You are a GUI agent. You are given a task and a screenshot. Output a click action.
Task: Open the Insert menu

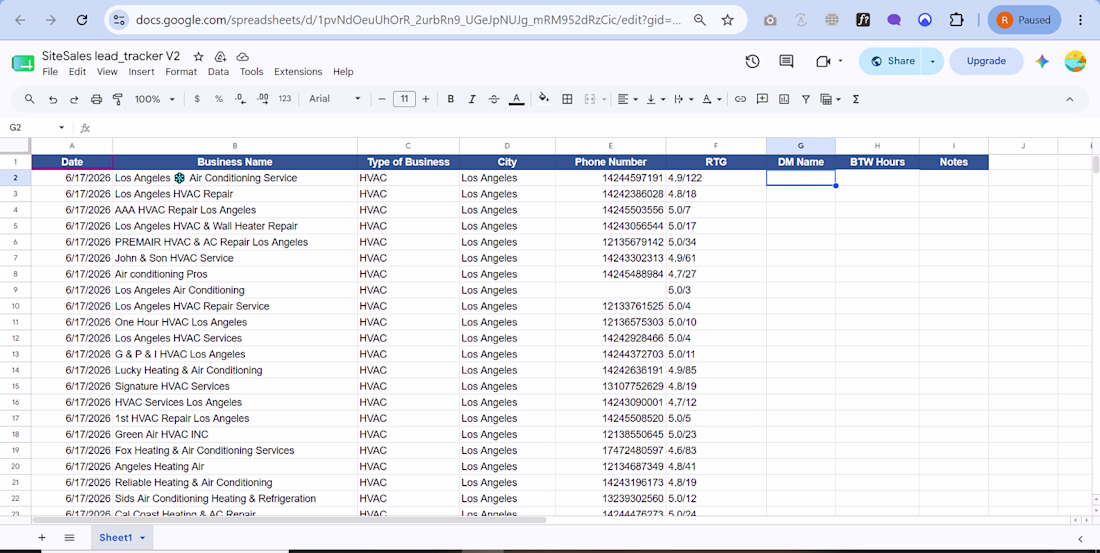click(142, 72)
